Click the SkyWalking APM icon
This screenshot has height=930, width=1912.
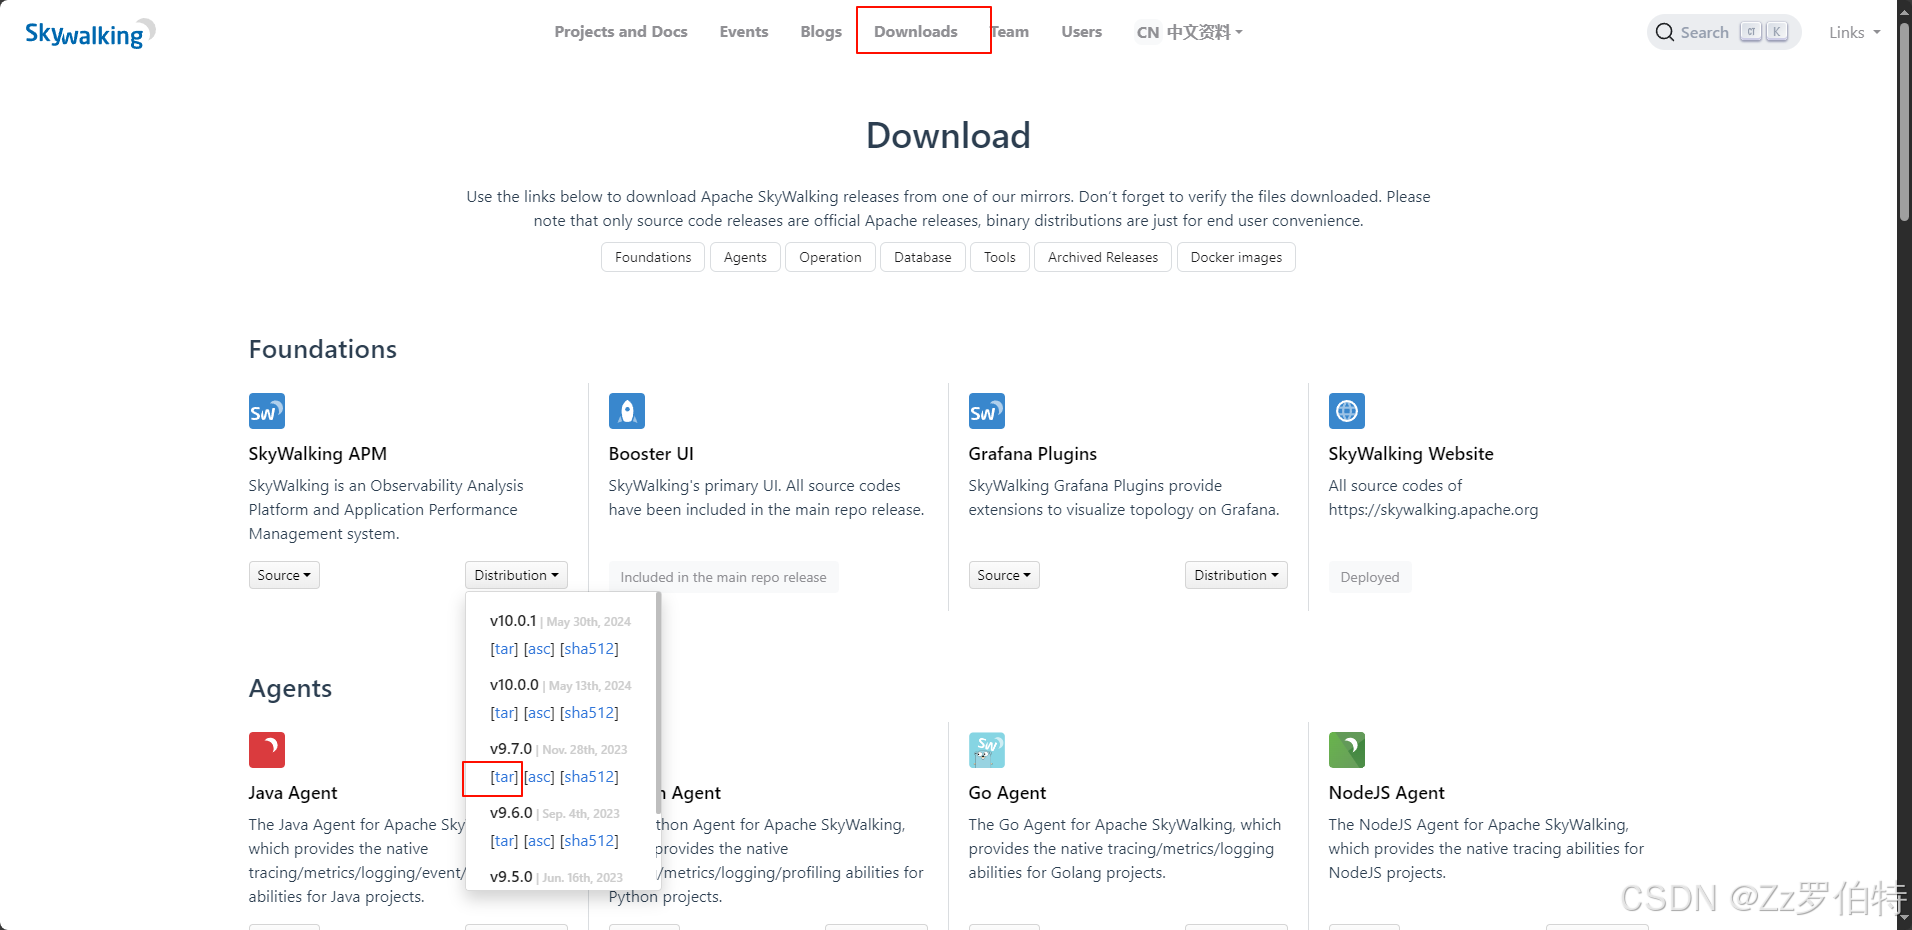click(x=267, y=411)
